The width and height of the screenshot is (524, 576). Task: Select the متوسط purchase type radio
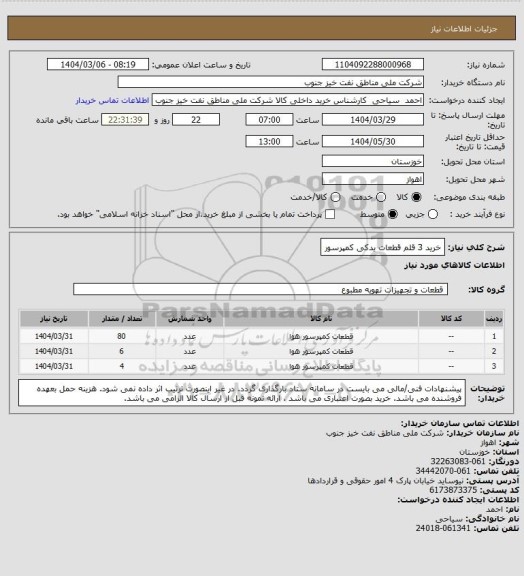tap(393, 214)
